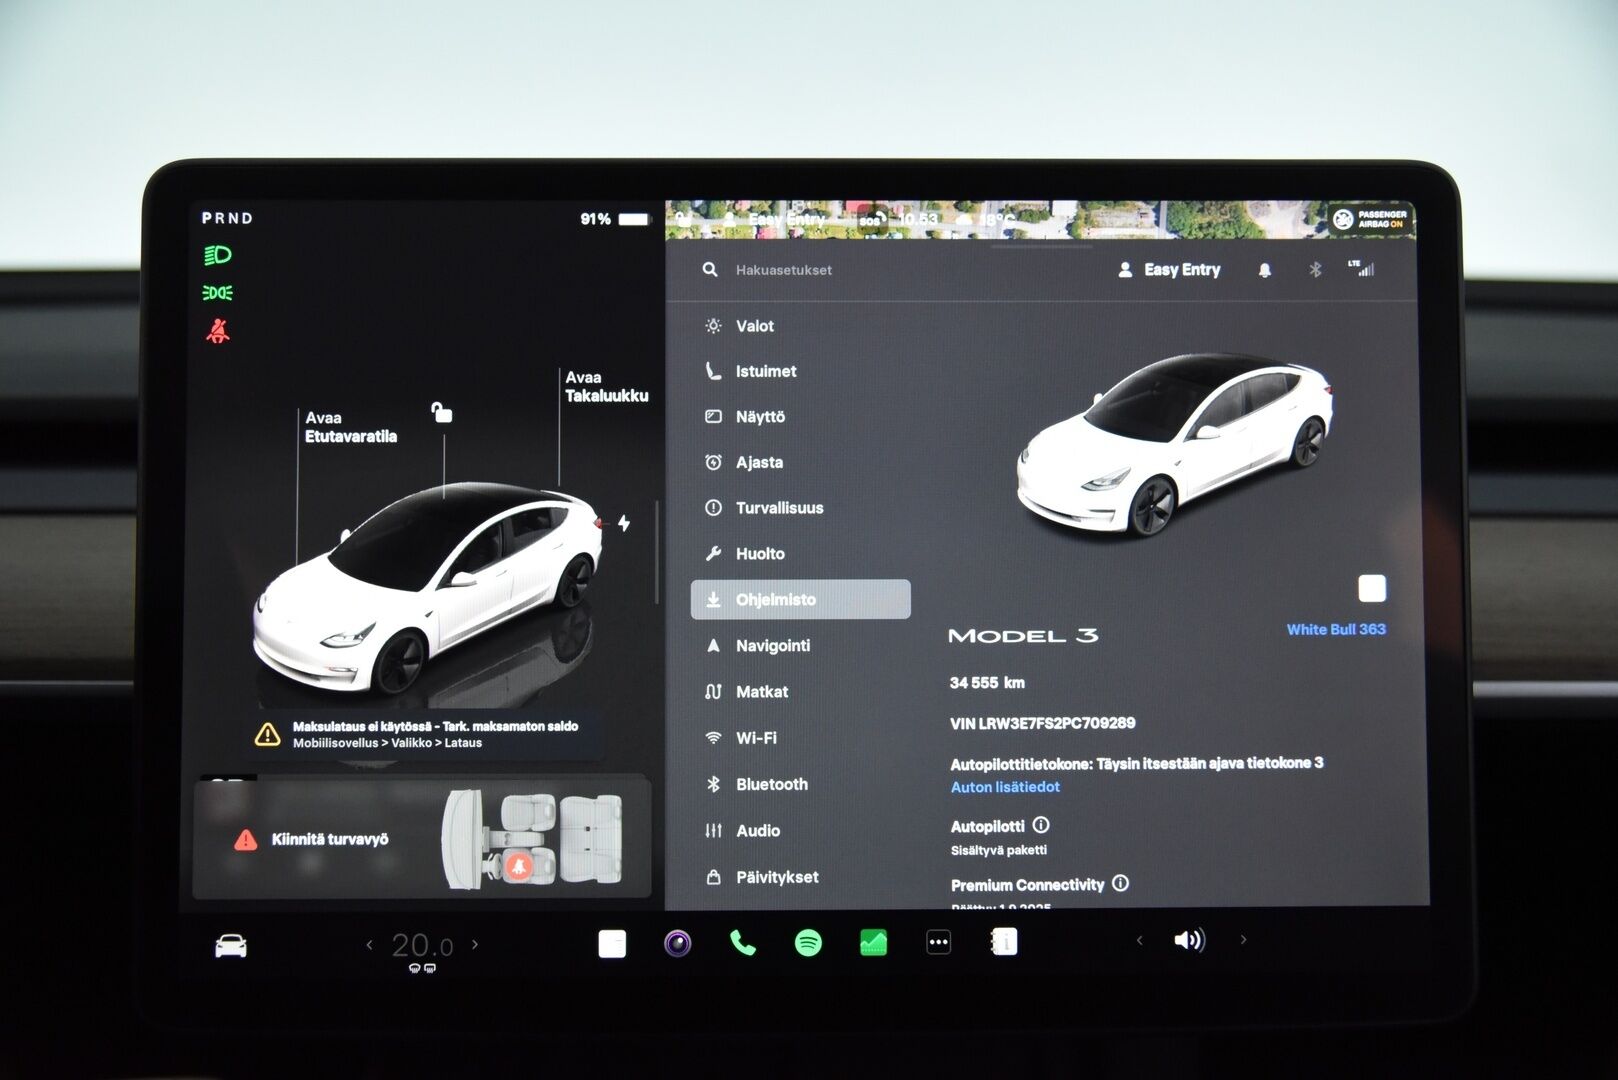Open the Wi-Fi settings

tap(741, 738)
